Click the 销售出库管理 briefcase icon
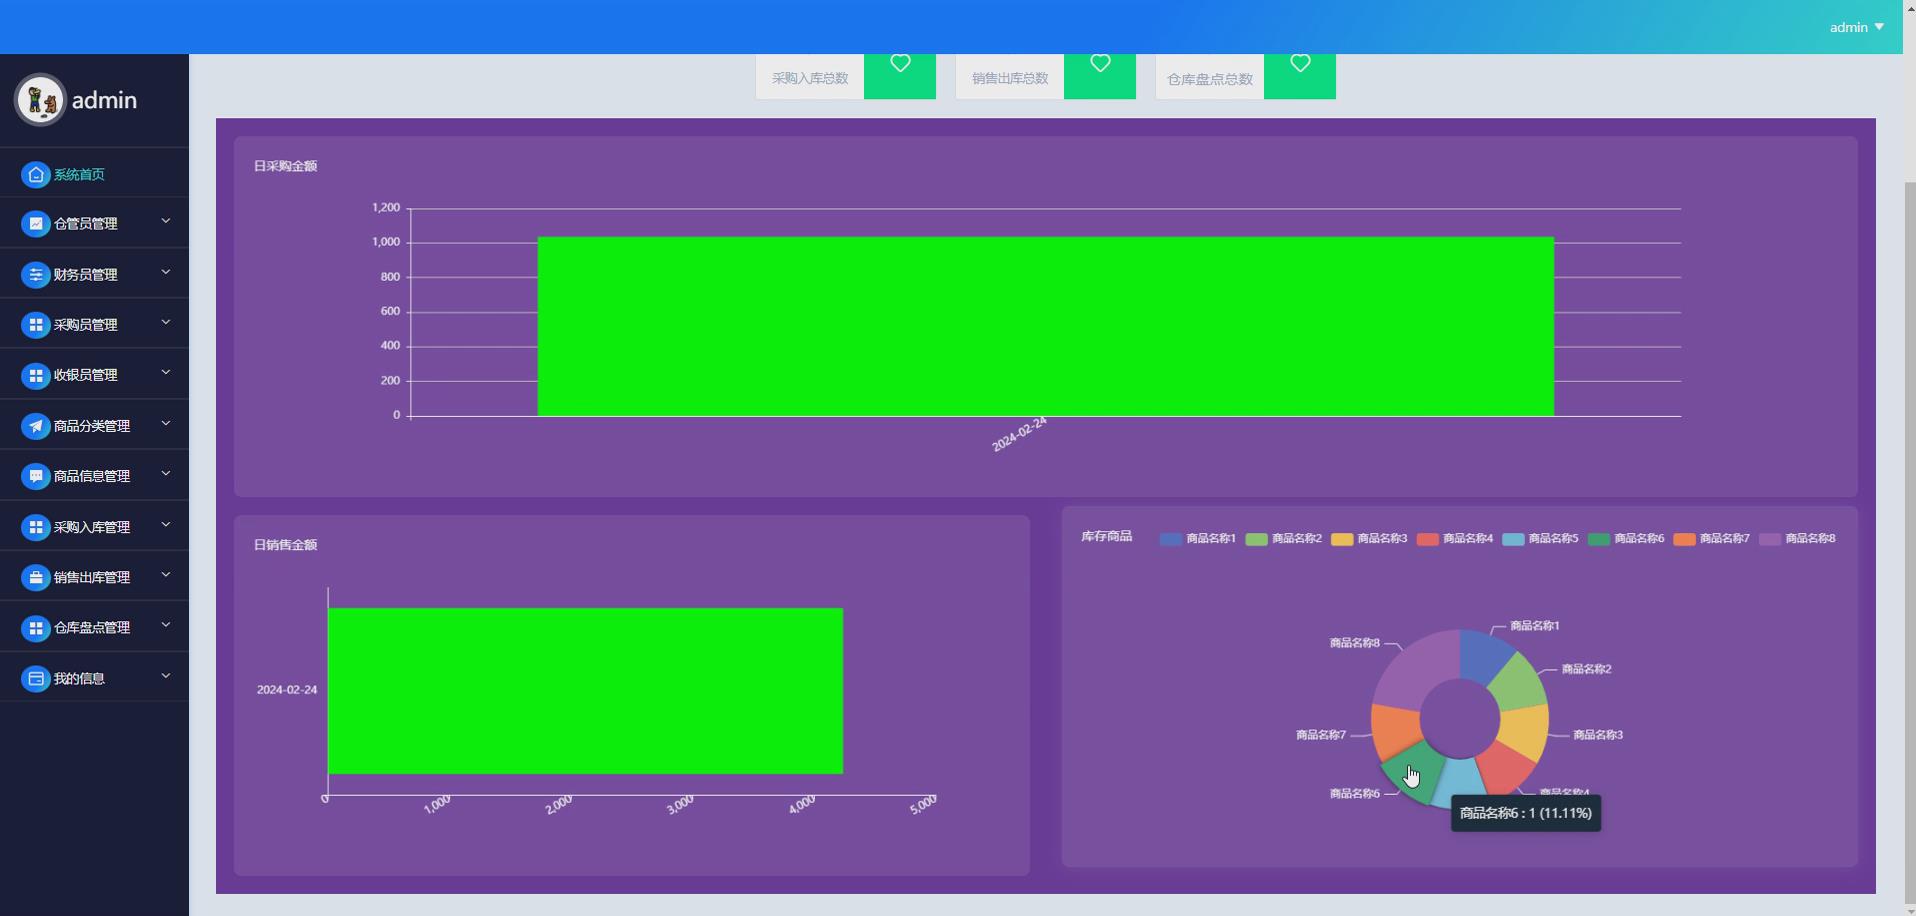This screenshot has width=1916, height=916. [x=36, y=577]
